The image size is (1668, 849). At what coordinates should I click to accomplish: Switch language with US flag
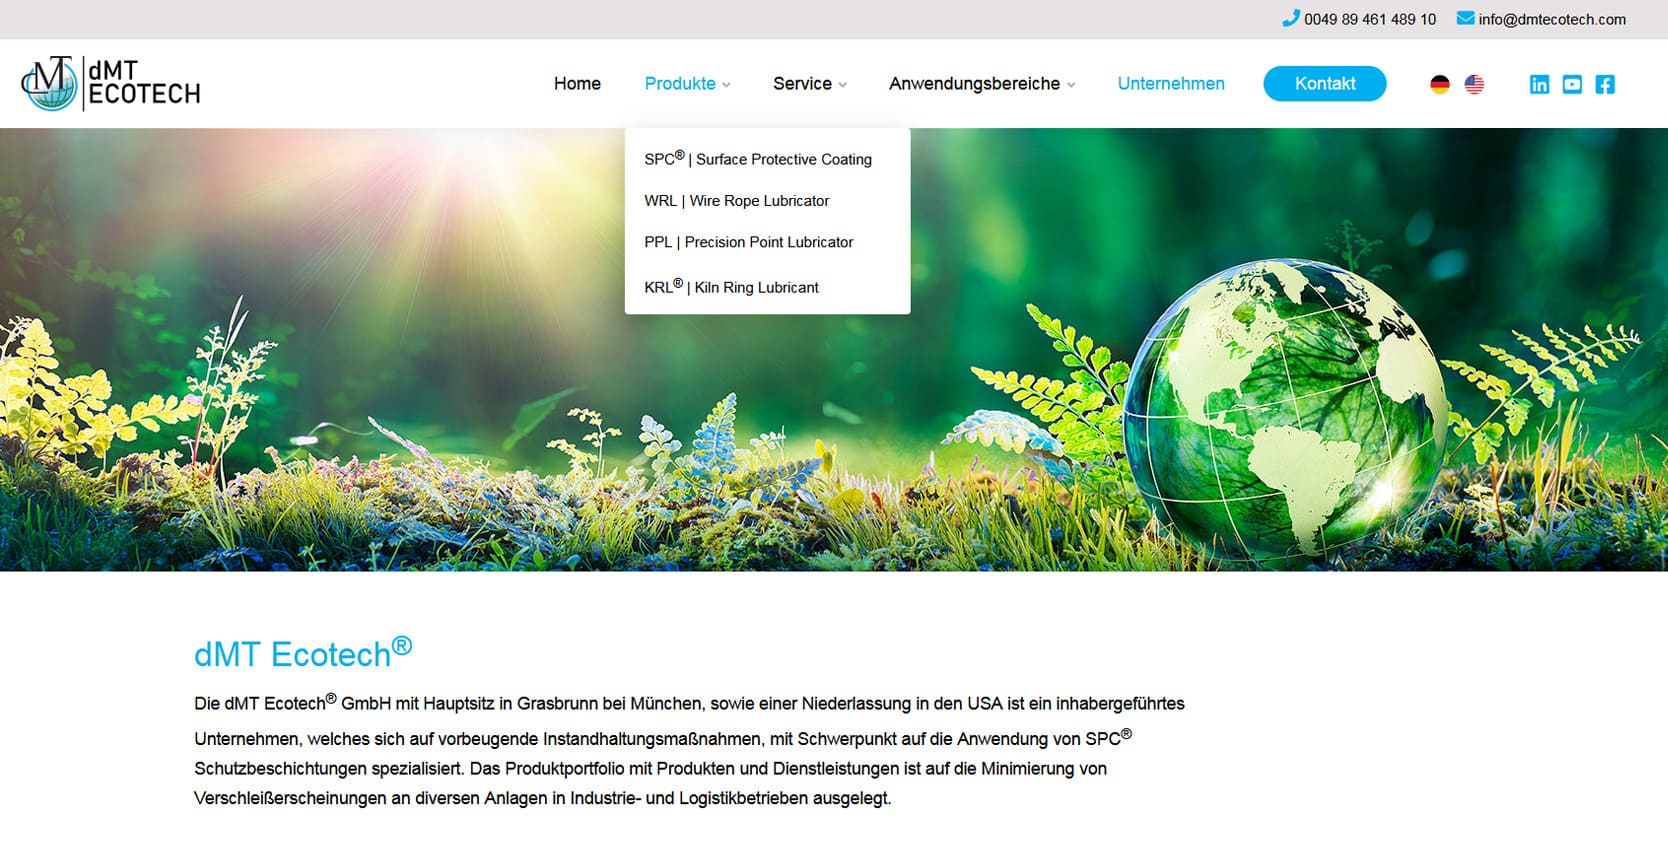1474,85
